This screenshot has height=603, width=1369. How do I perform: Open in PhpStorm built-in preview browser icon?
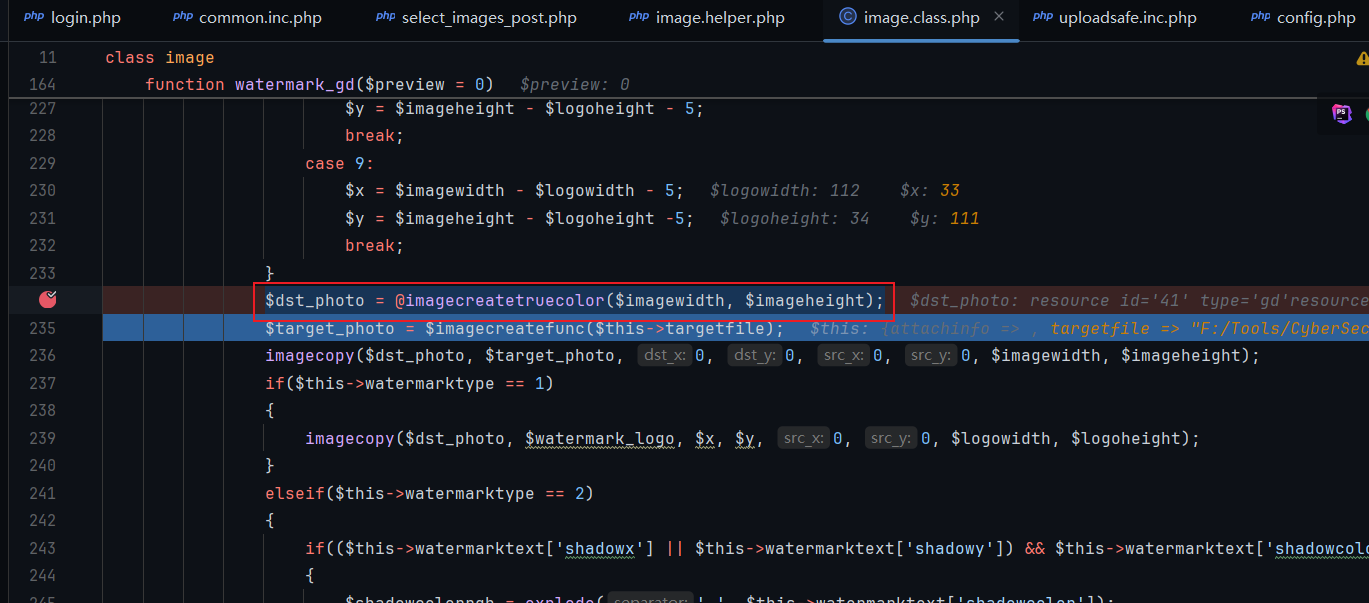1341,114
